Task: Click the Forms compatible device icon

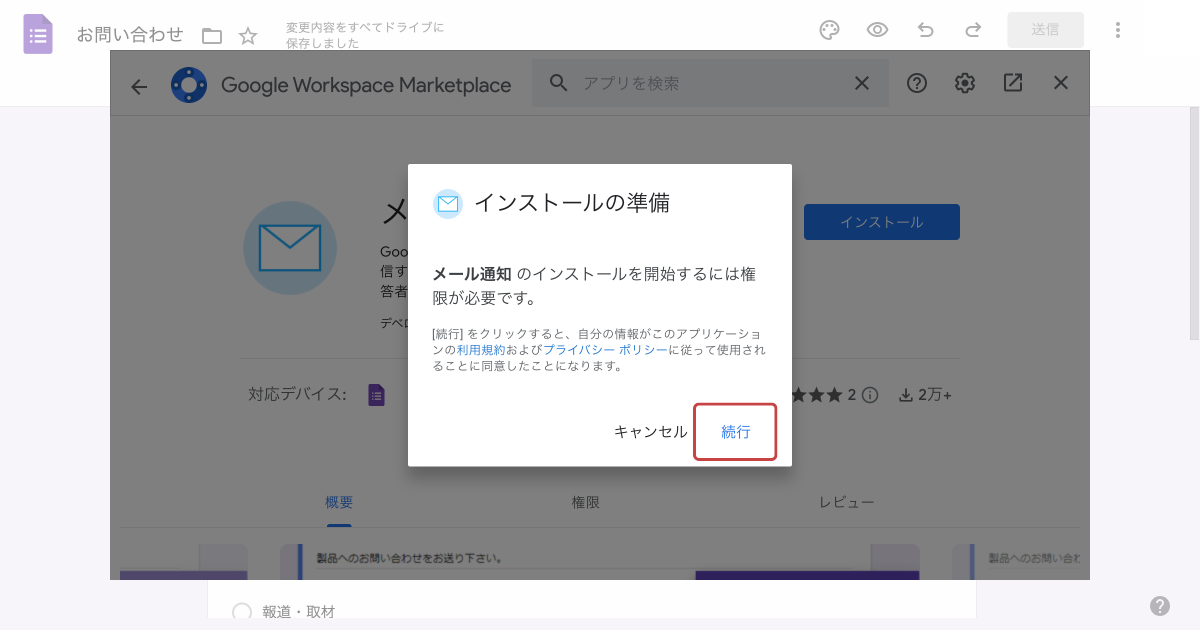Action: pos(376,395)
